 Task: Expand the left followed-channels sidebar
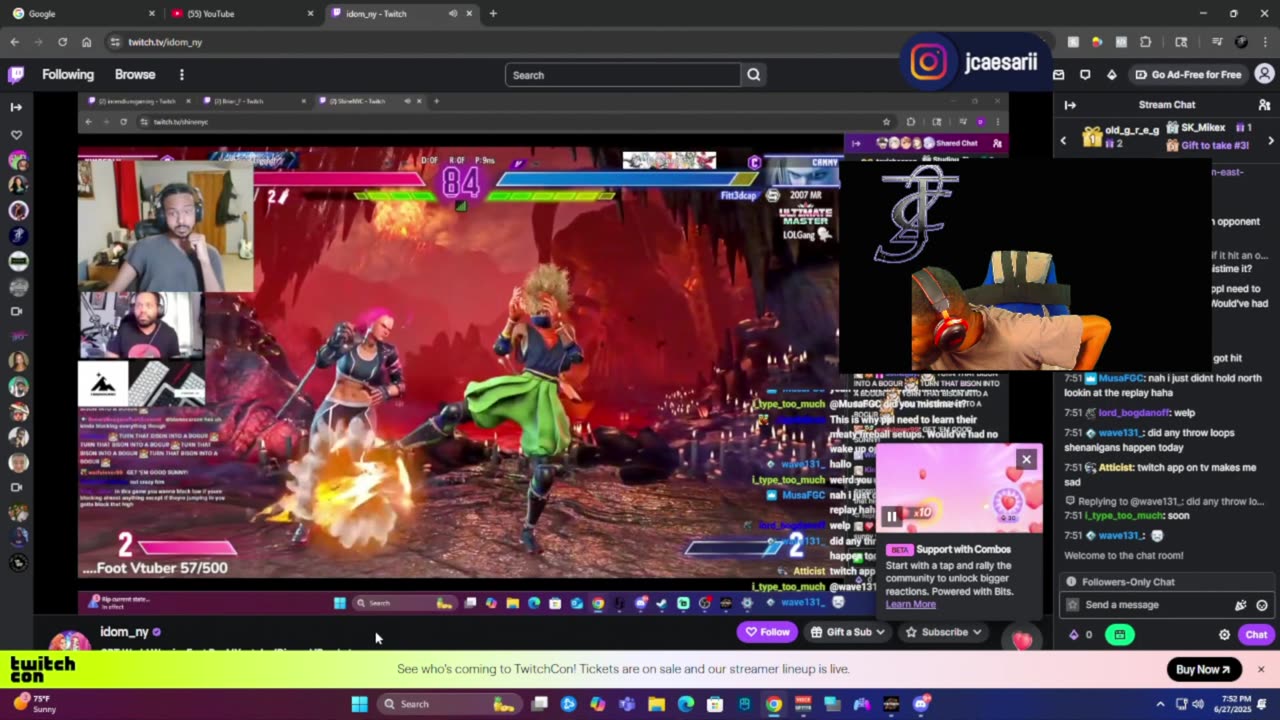(x=16, y=106)
